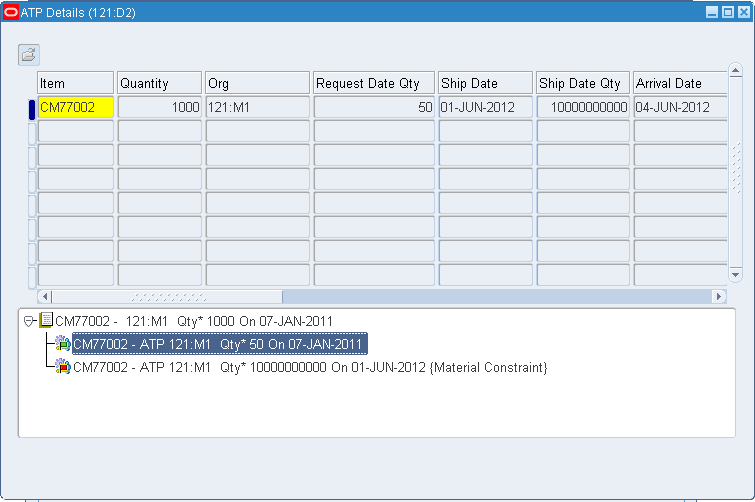Close the ATP Details window
Screen dimensions: 755x502
(x=744, y=12)
